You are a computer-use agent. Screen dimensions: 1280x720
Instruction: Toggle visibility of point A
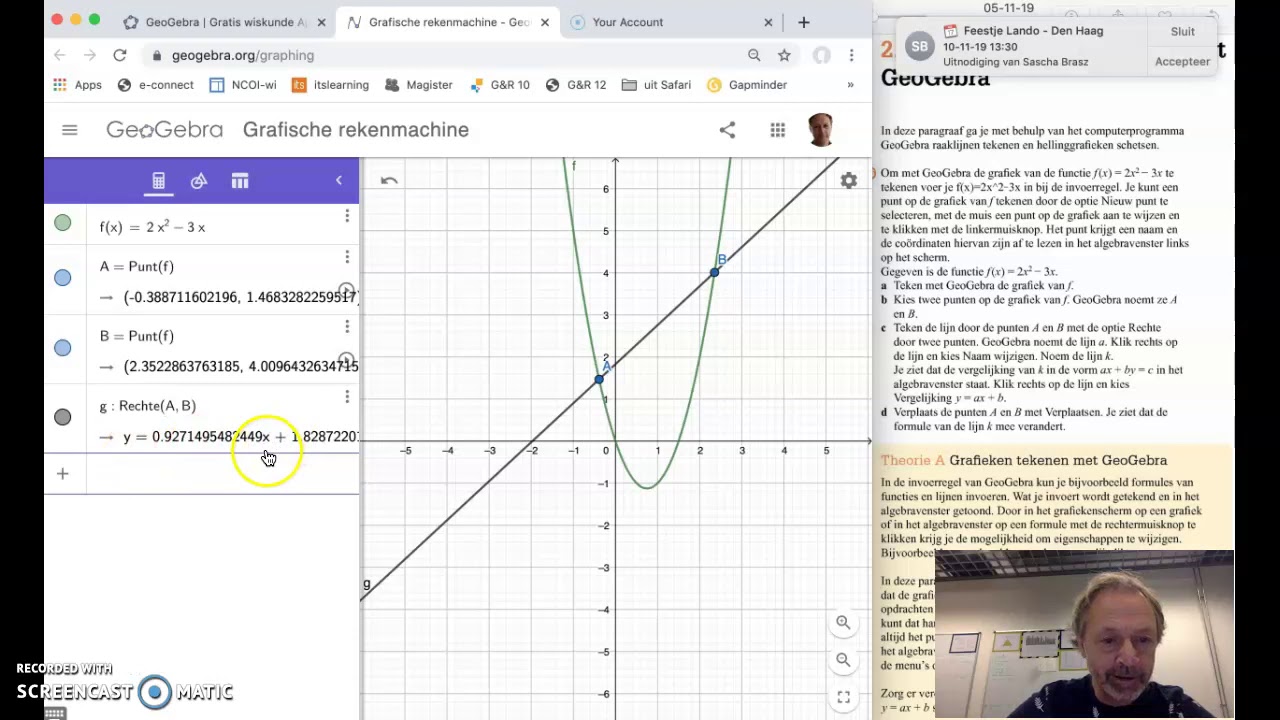pos(63,277)
